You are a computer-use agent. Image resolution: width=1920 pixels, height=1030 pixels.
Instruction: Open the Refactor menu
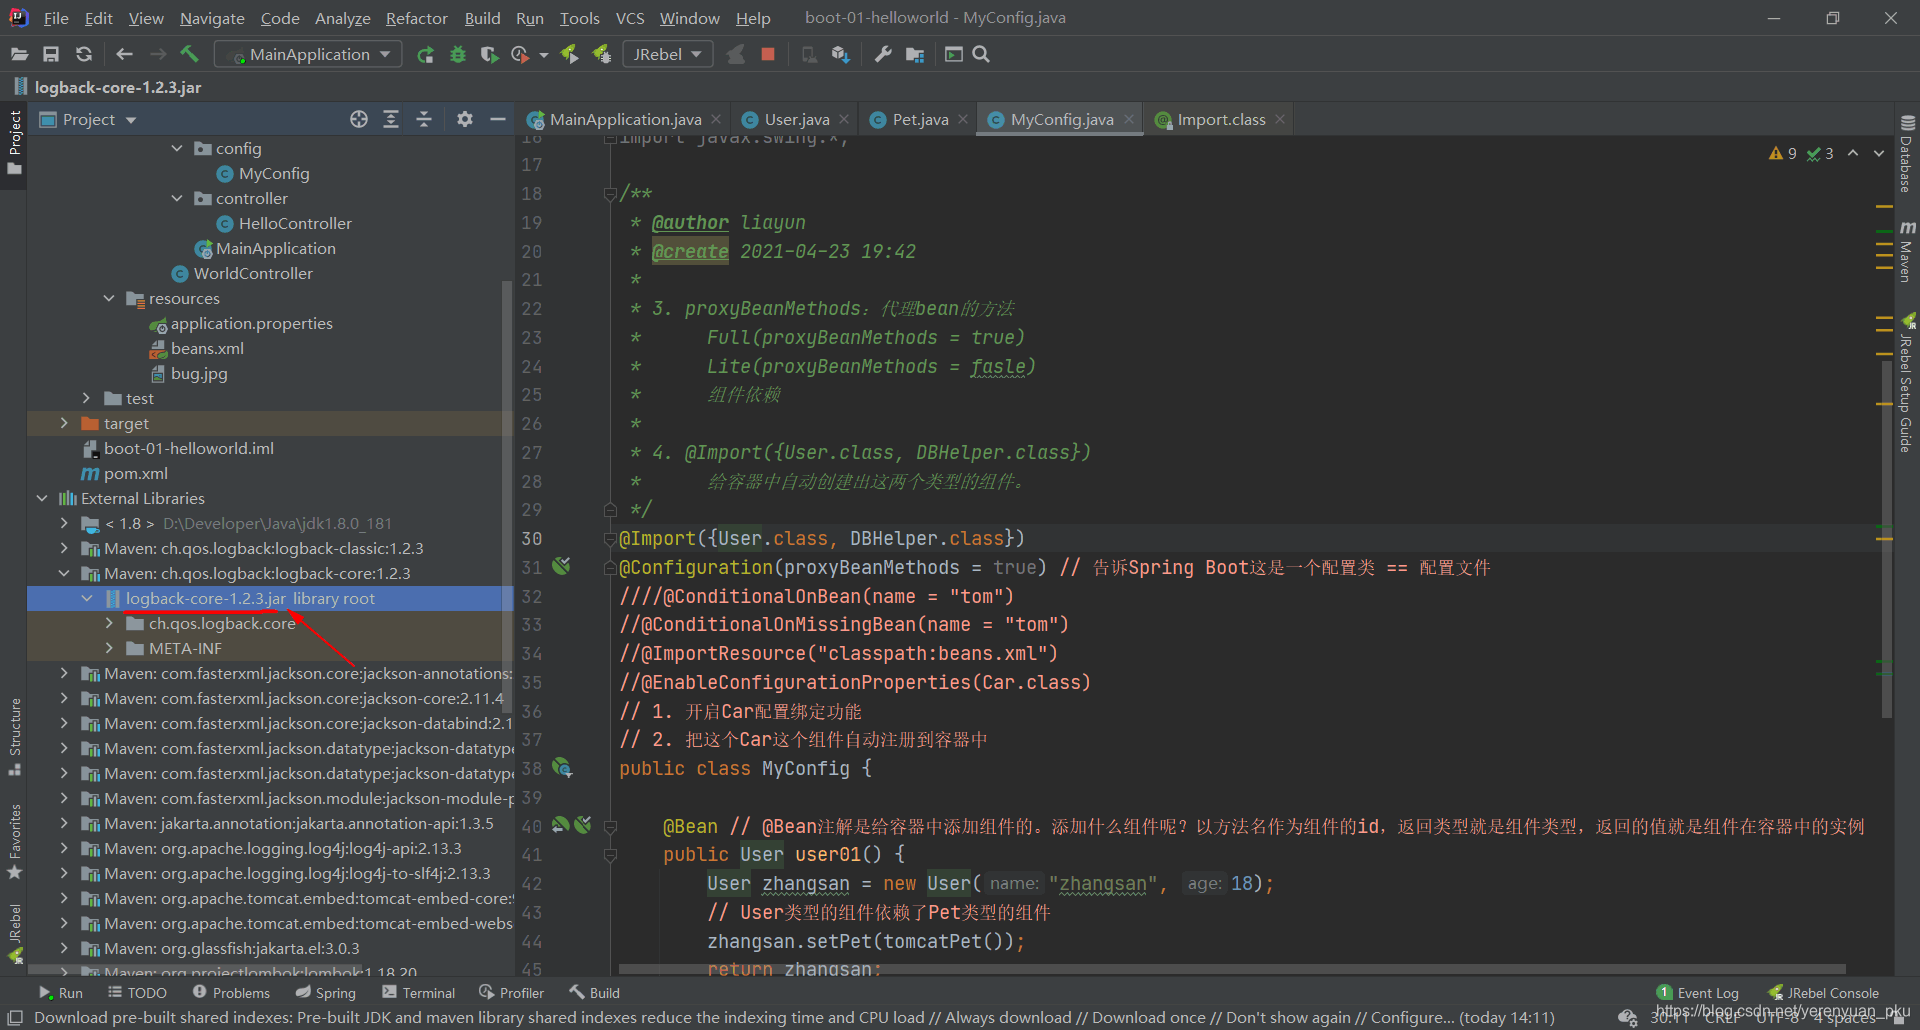[x=416, y=18]
